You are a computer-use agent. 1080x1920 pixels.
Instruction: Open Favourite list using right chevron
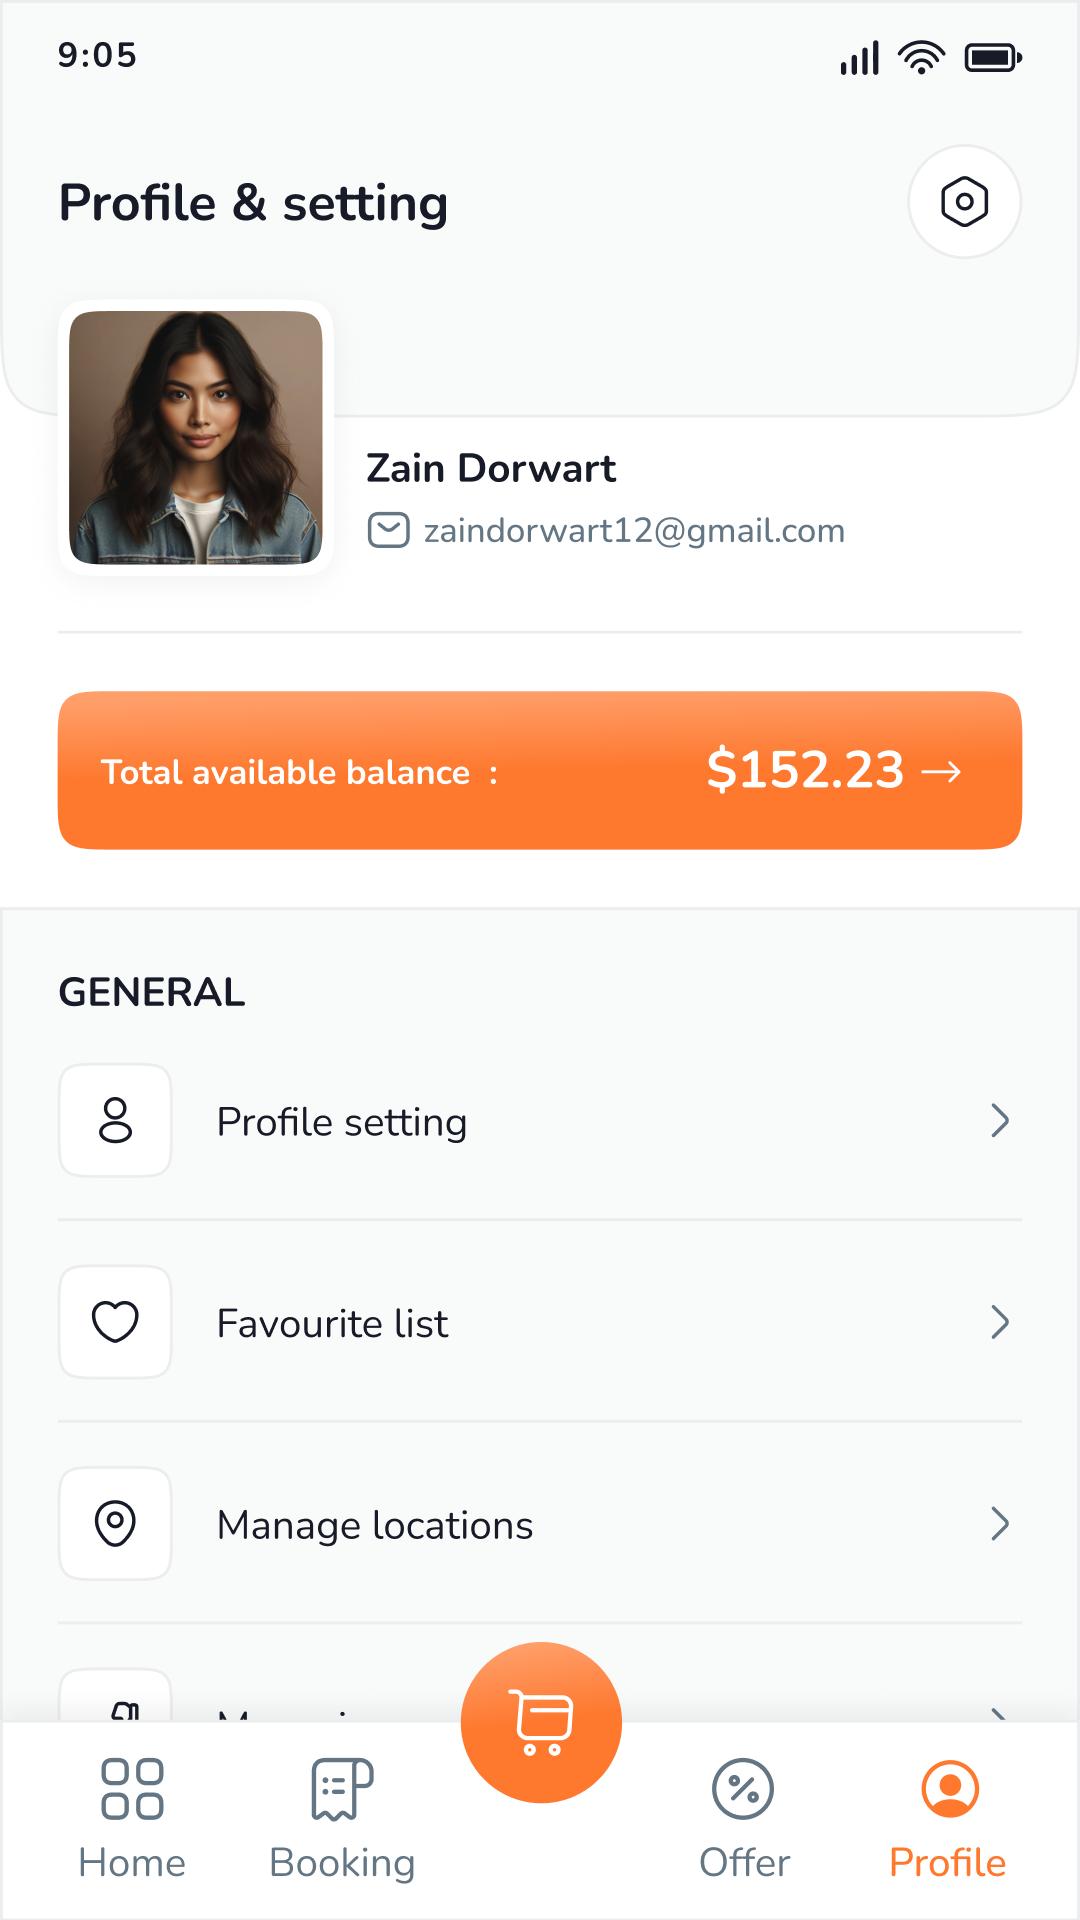pos(999,1323)
